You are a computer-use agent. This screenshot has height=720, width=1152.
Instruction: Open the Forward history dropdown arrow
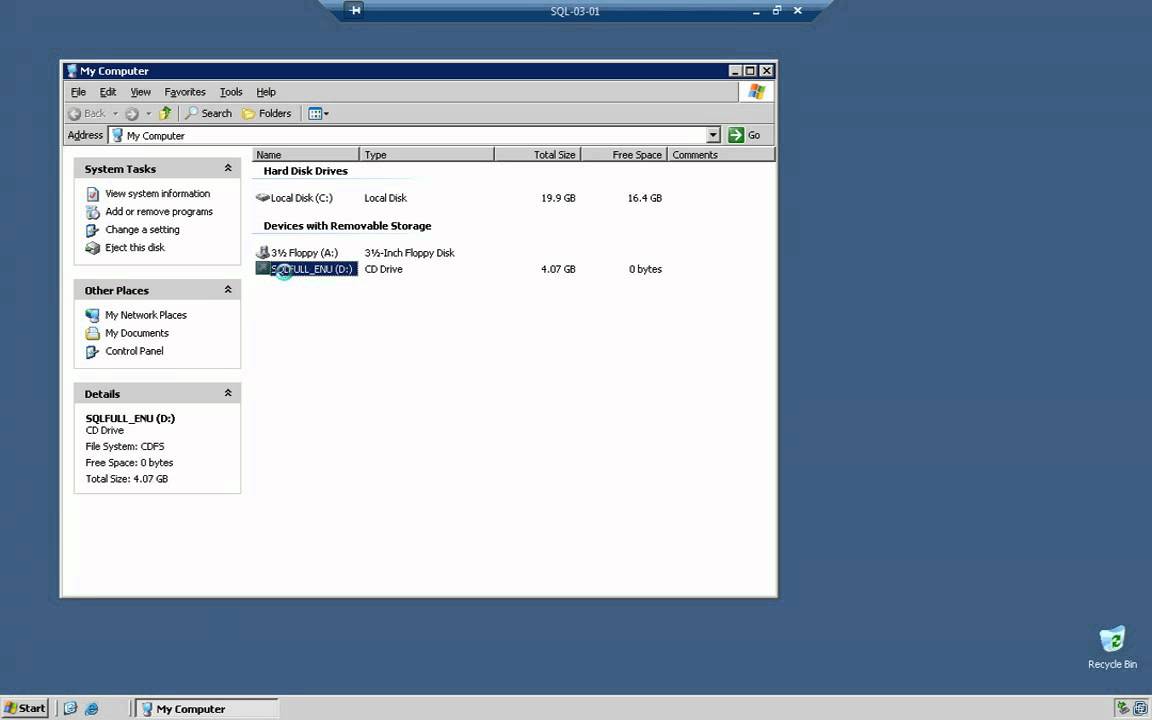[x=148, y=114]
